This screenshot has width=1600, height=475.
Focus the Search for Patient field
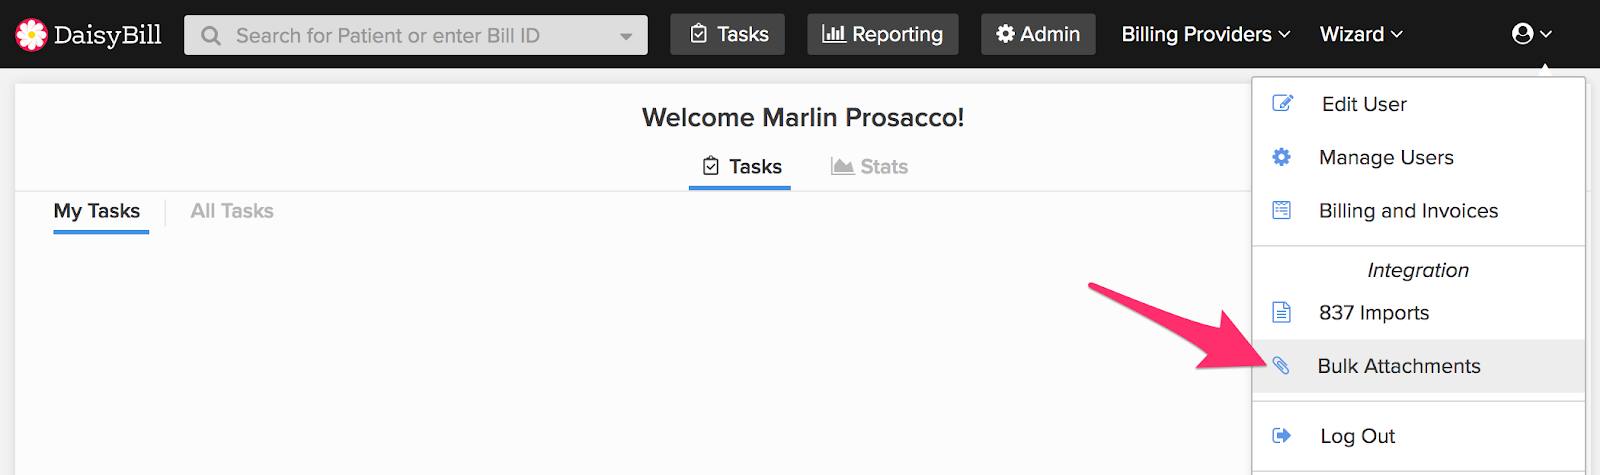(x=416, y=35)
